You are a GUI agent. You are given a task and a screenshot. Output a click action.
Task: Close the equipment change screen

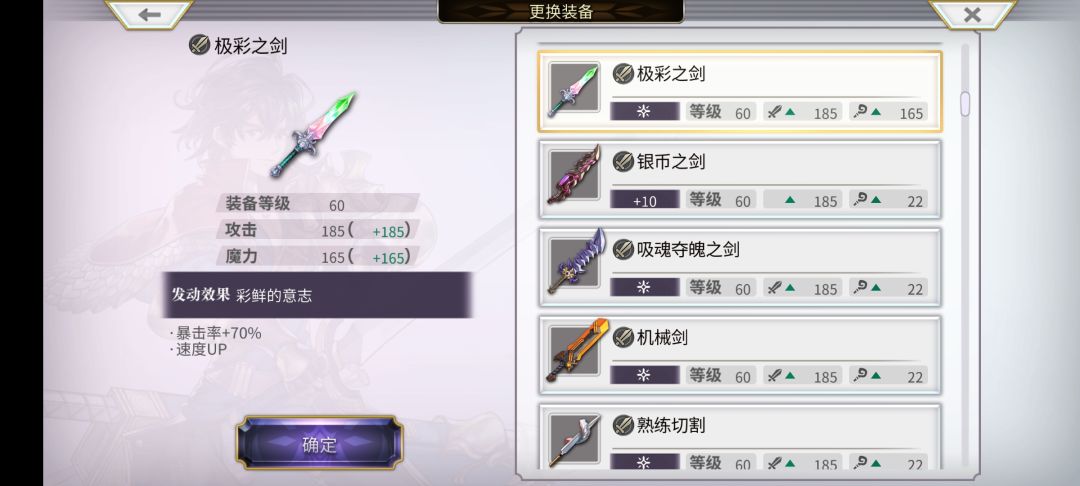pyautogui.click(x=972, y=14)
